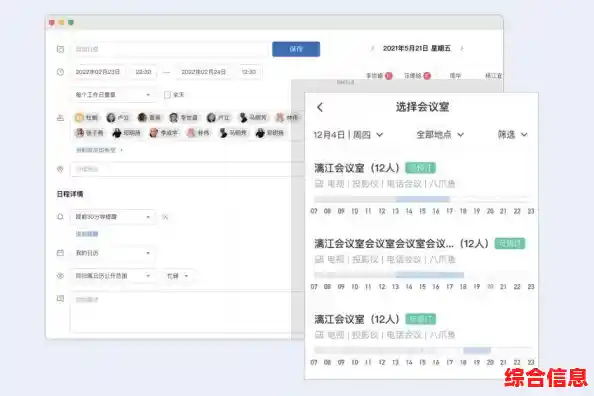Click the description text area
Image resolution: width=594 pixels, height=396 pixels.
click(x=187, y=312)
